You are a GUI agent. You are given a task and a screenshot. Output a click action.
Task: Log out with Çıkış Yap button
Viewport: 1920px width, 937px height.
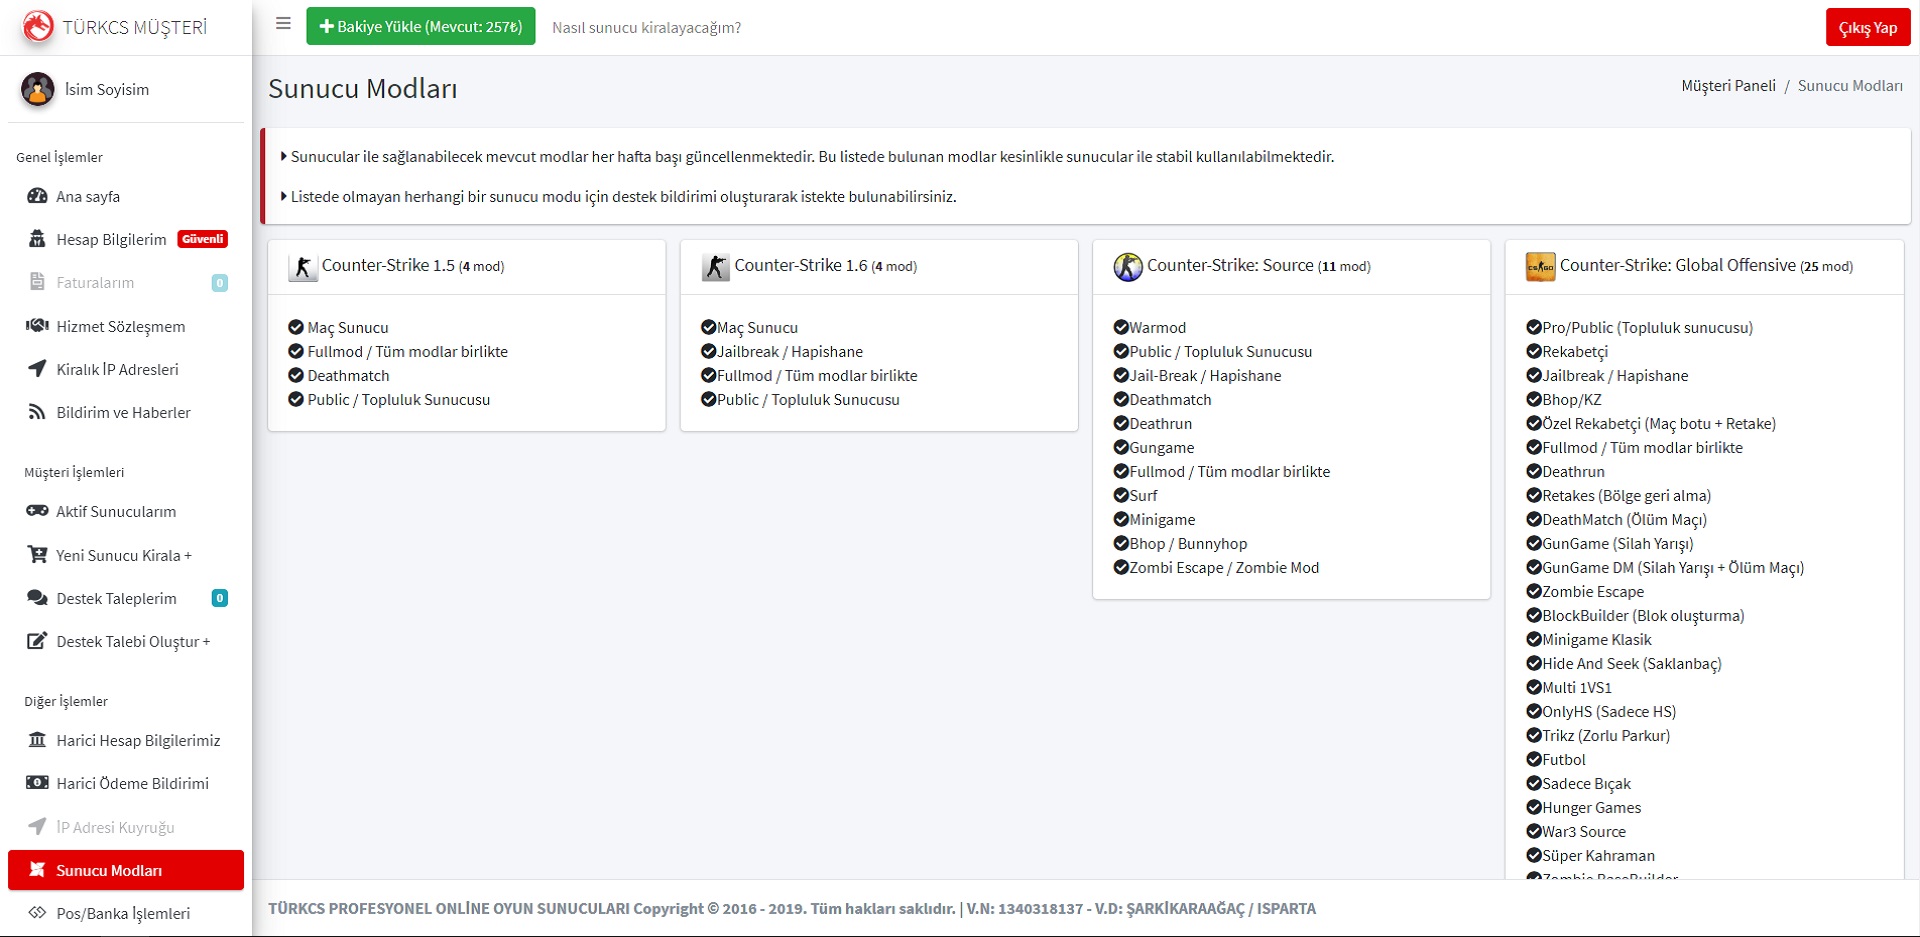click(x=1867, y=27)
